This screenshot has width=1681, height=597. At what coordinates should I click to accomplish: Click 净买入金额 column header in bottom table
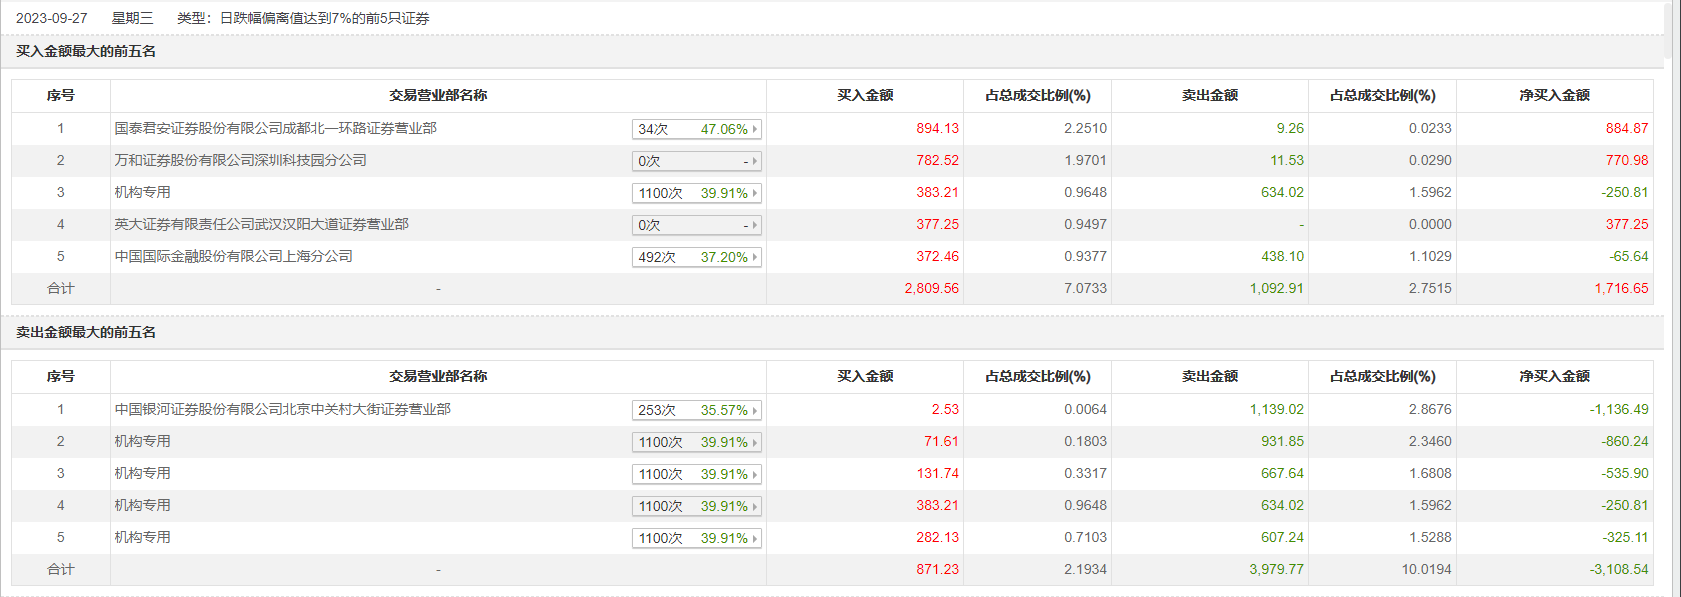click(x=1554, y=376)
